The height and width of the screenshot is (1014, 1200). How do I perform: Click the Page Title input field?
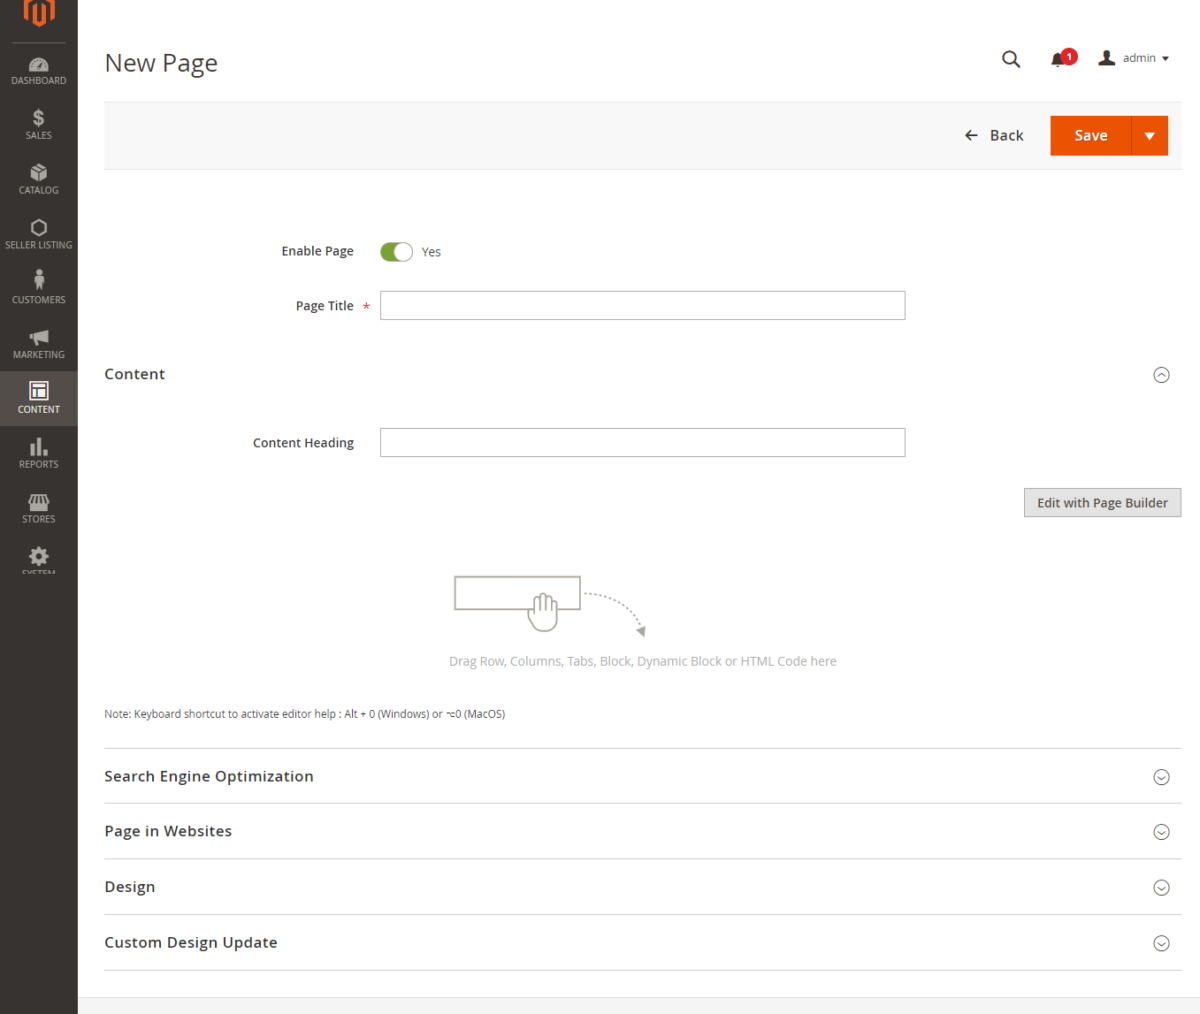(642, 306)
